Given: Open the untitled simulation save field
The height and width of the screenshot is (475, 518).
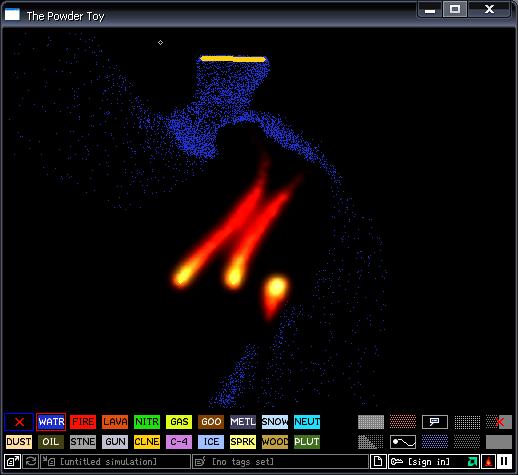Looking at the screenshot, I should click(x=115, y=462).
